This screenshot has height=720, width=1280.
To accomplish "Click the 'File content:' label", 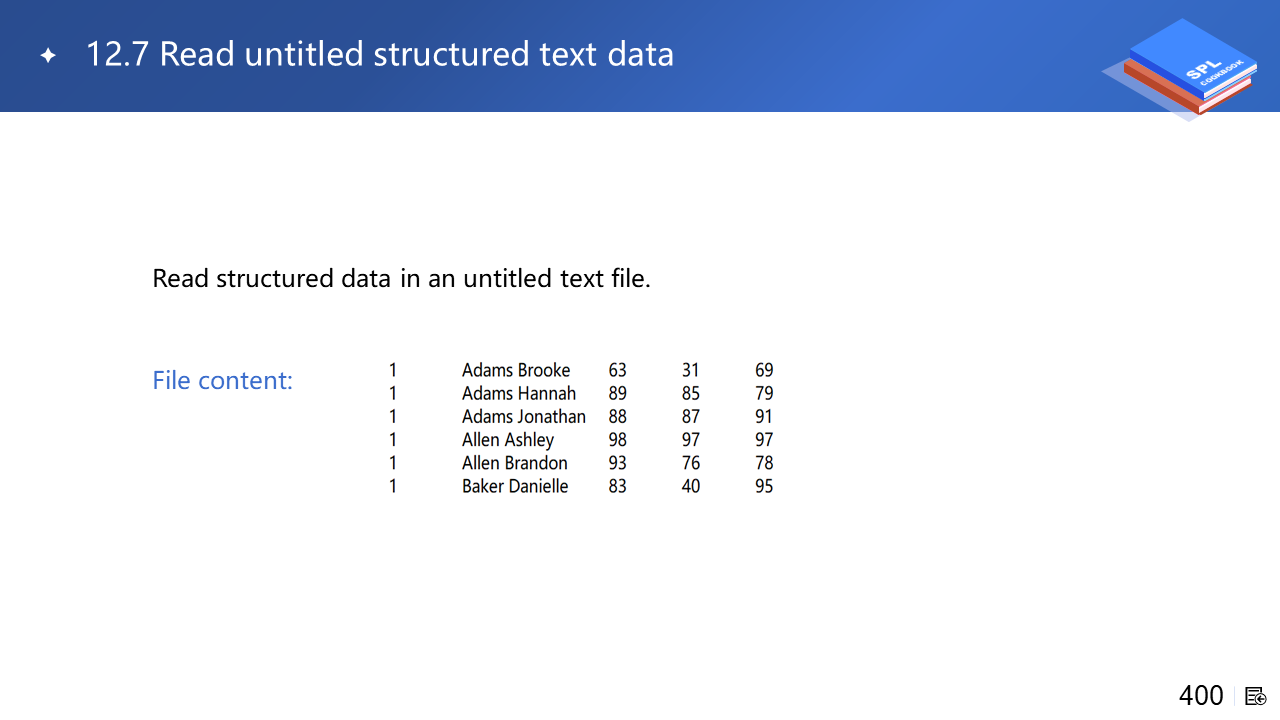I will point(222,380).
